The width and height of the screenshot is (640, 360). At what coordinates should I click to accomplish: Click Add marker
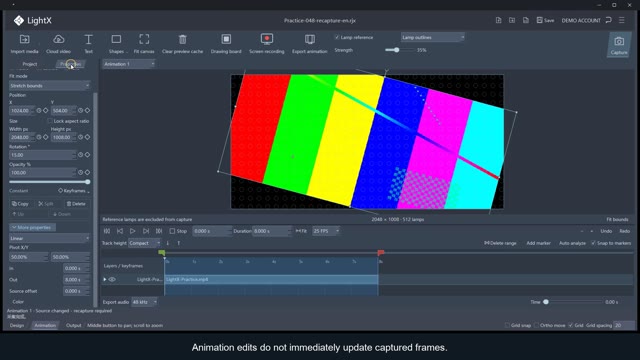[538, 243]
